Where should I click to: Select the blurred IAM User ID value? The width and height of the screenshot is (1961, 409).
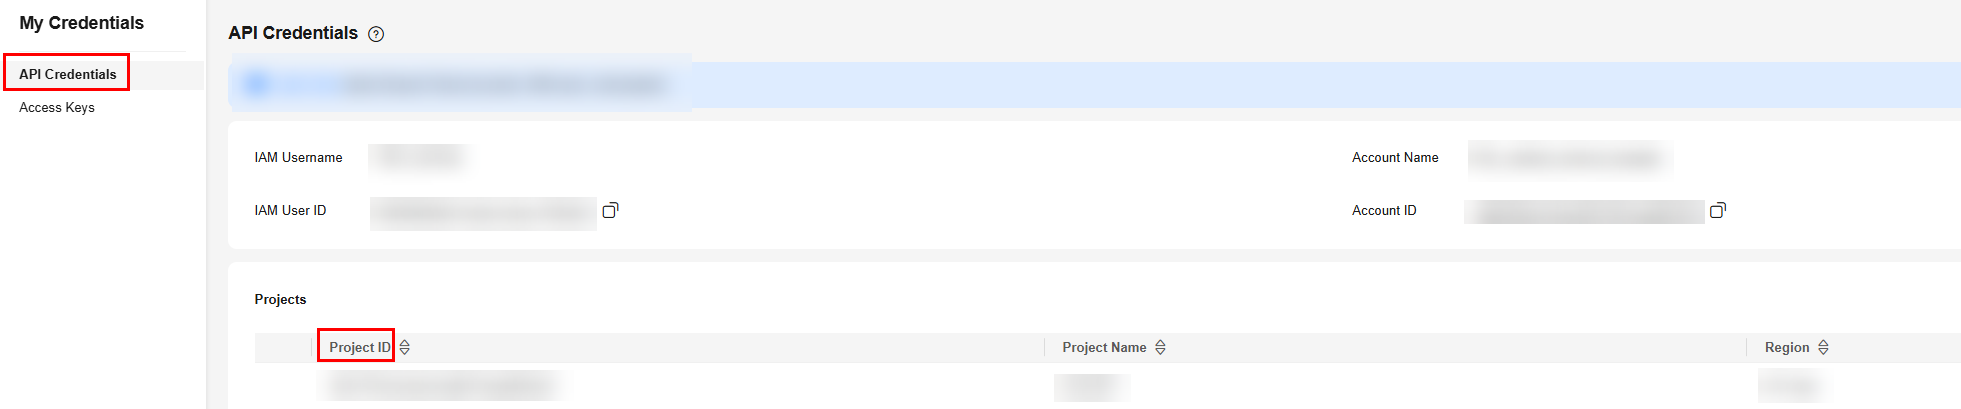click(483, 212)
